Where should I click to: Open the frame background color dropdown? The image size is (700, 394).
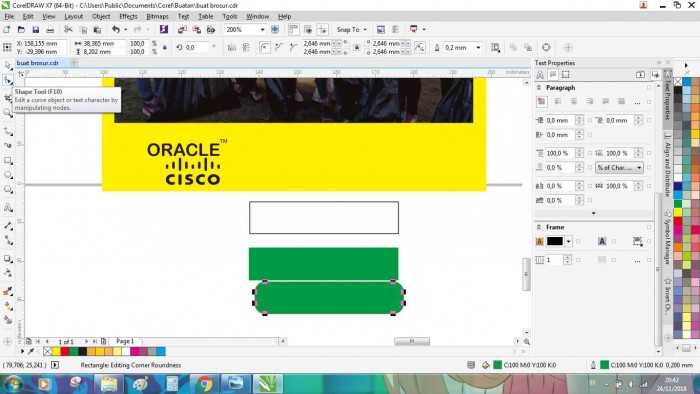pos(568,241)
